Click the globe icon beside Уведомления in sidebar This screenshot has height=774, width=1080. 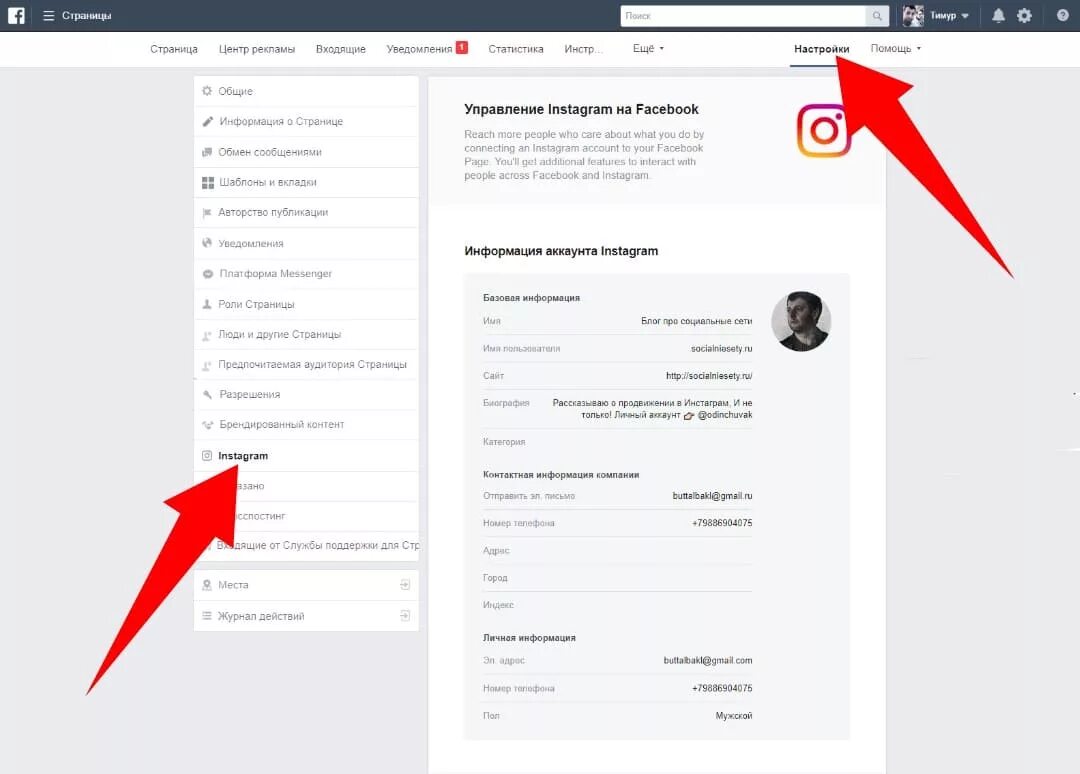pos(207,242)
